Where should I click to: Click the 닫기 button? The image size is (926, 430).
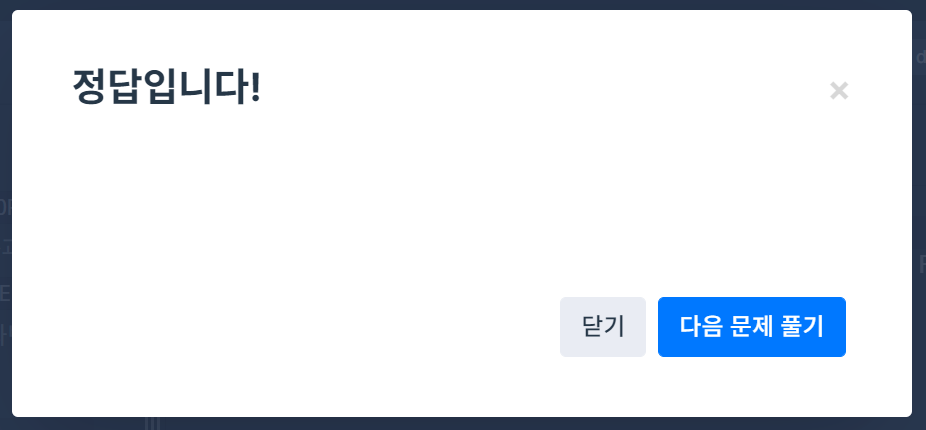pyautogui.click(x=603, y=327)
